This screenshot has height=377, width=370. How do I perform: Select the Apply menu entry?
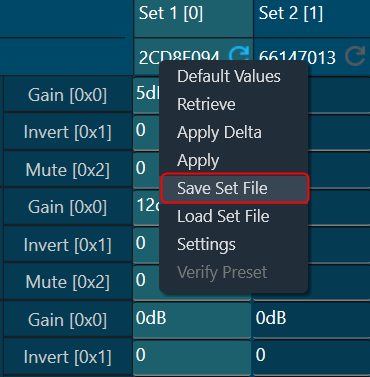point(198,160)
